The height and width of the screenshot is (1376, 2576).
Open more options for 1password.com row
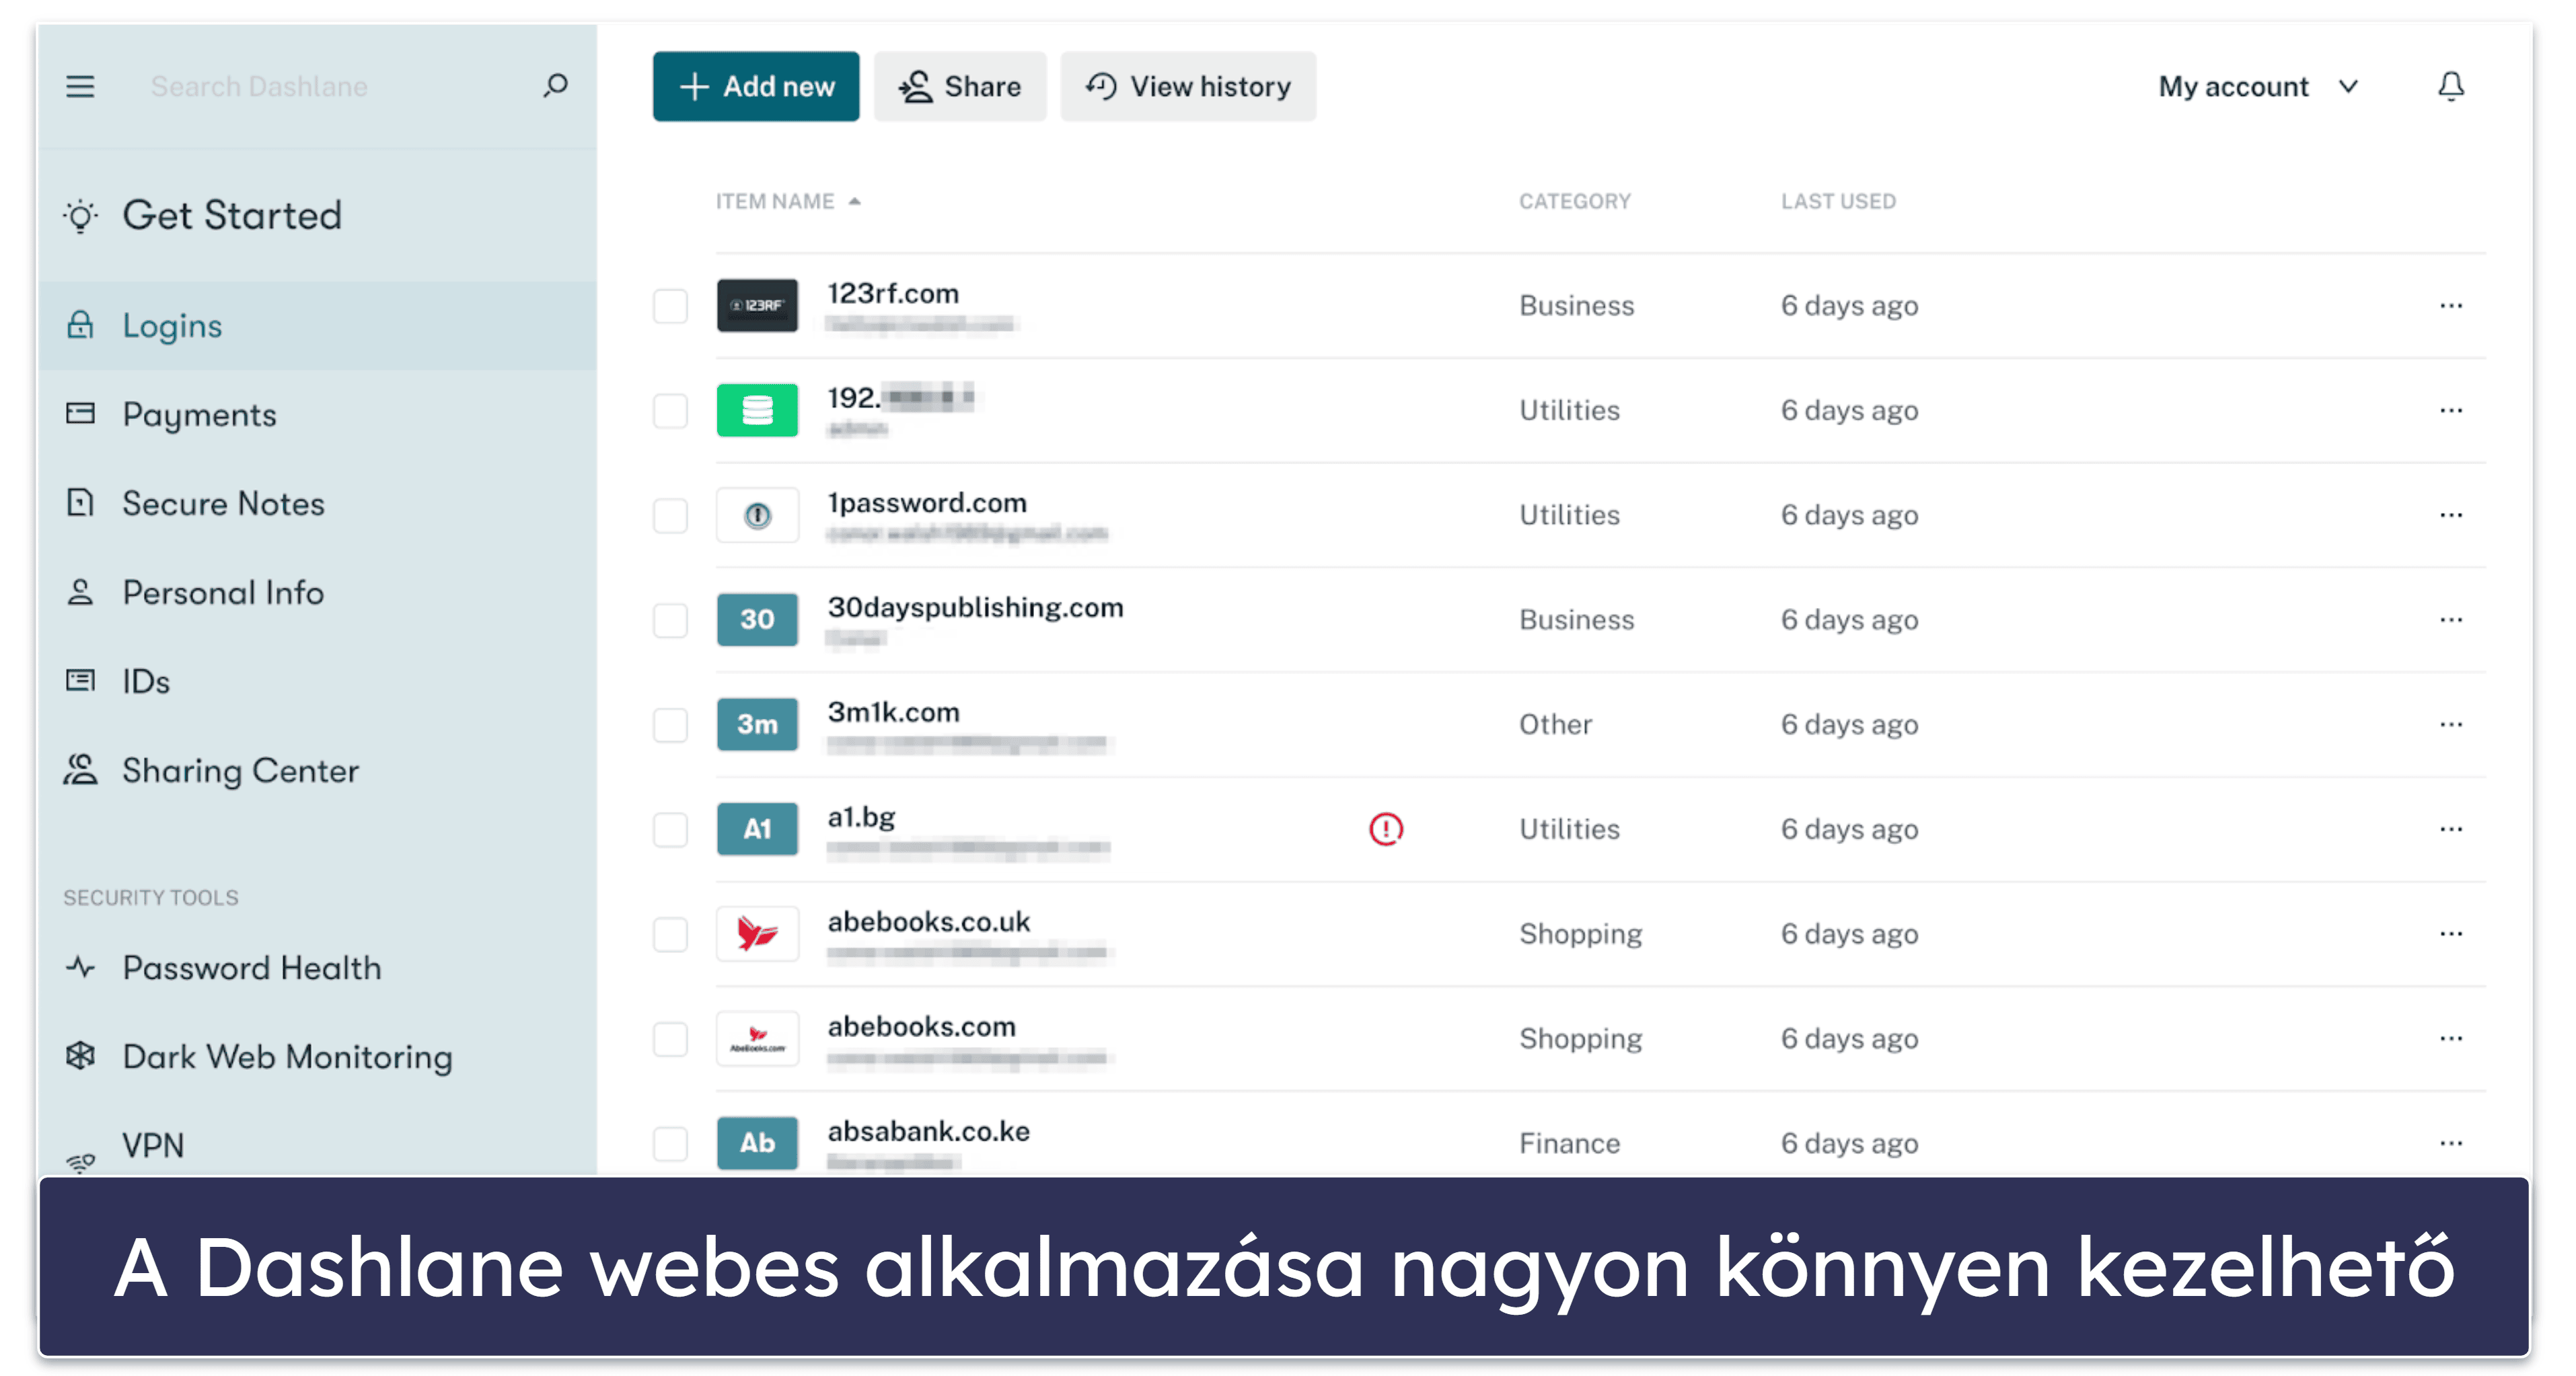pos(2450,515)
